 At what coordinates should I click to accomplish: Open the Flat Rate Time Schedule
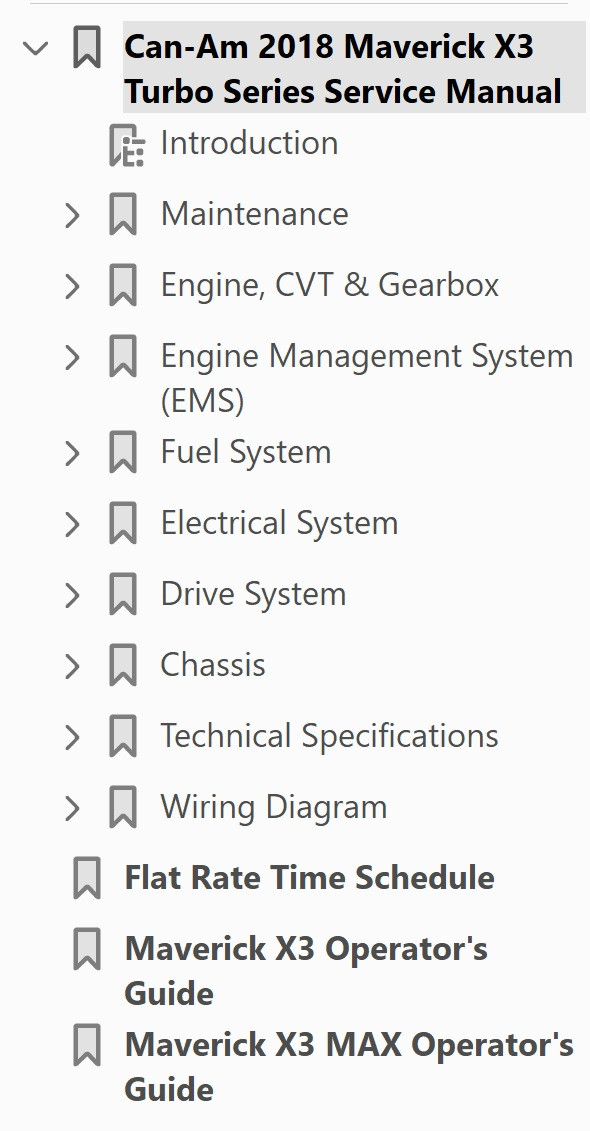[x=307, y=878]
